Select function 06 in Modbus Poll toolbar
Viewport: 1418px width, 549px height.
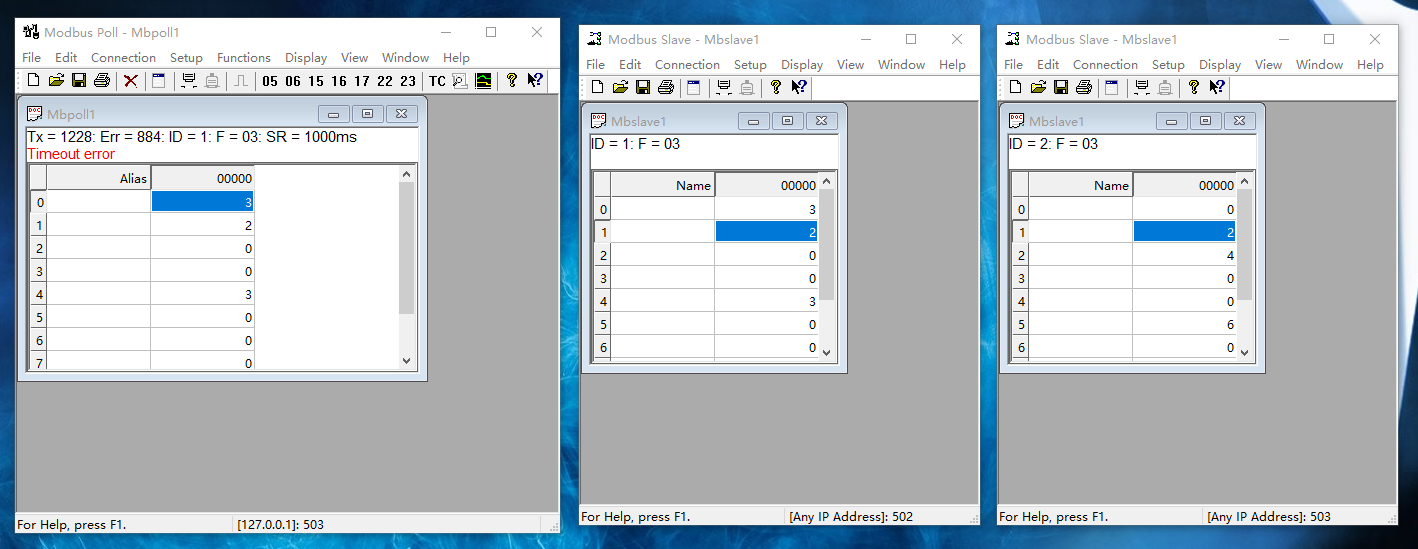(292, 81)
